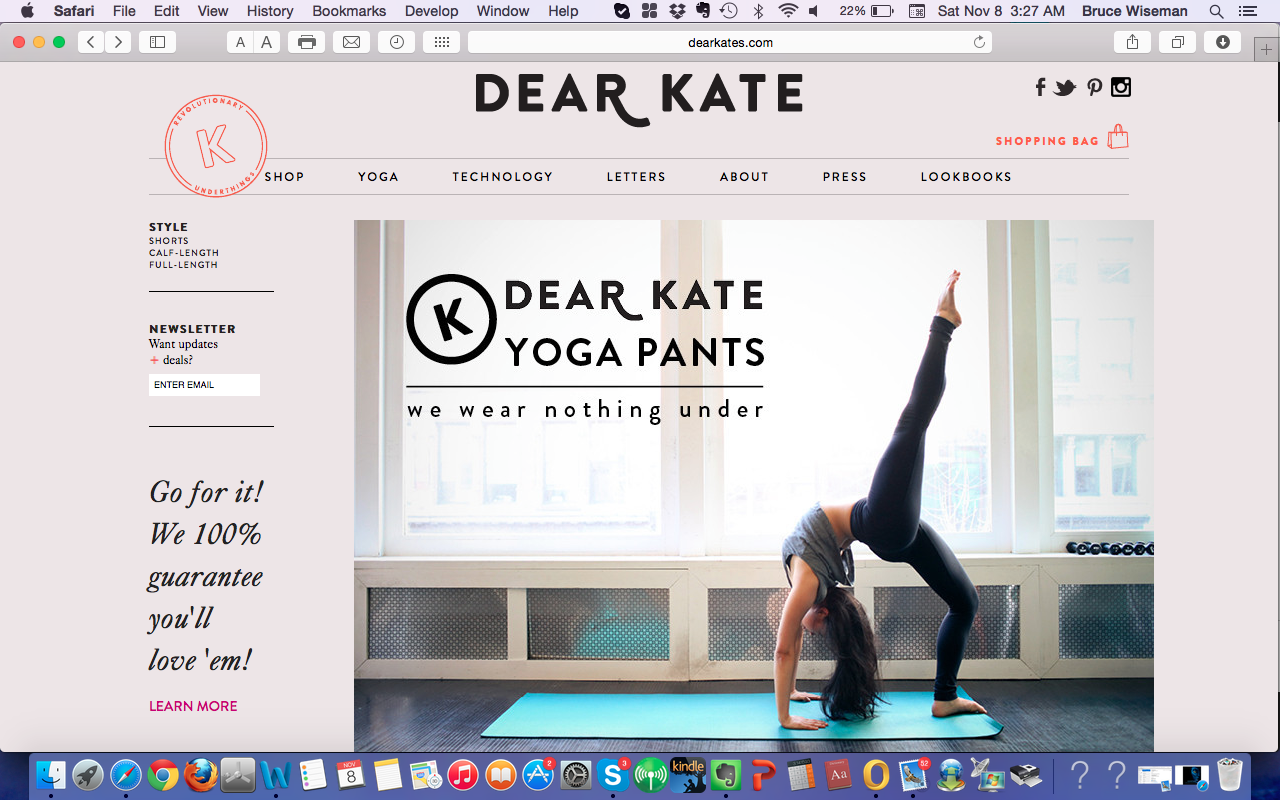The height and width of the screenshot is (800, 1280).
Task: Open the Dear Kate Instagram icon
Action: pyautogui.click(x=1121, y=87)
